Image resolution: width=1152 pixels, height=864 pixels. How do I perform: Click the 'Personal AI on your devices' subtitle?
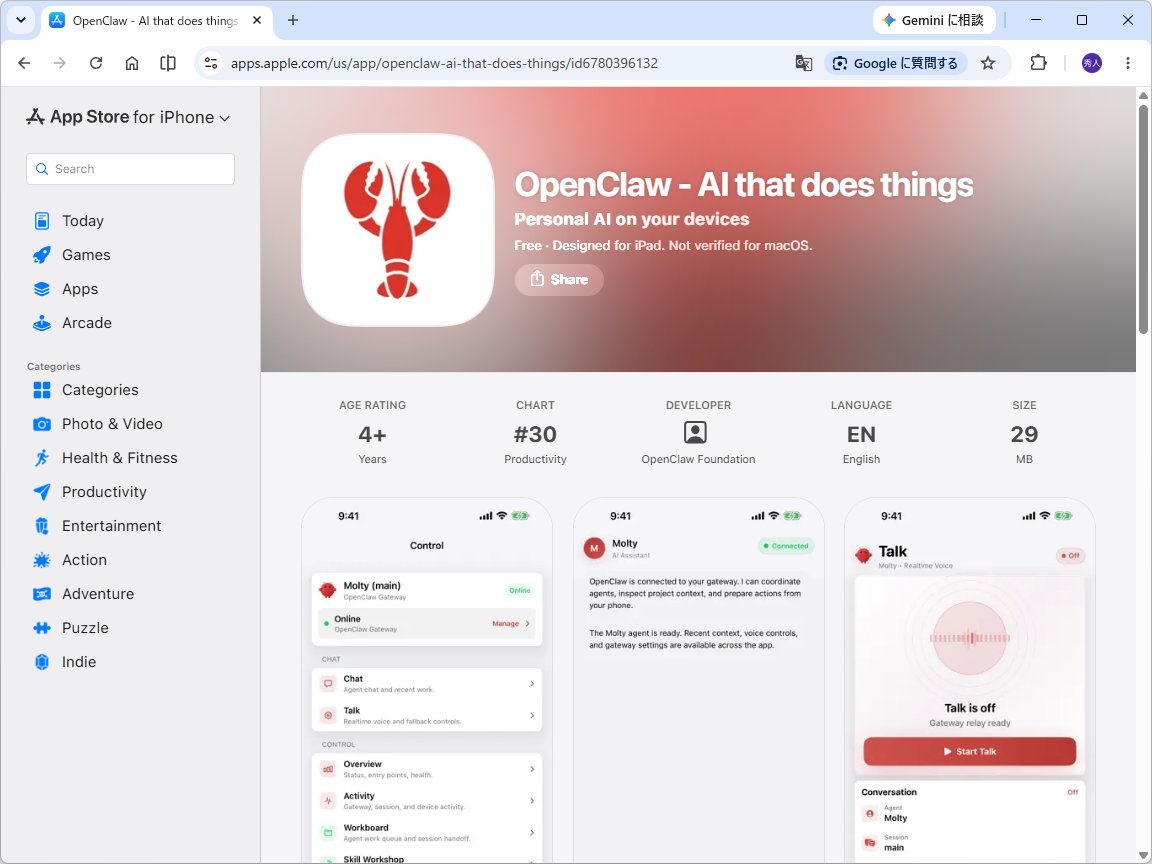(x=632, y=219)
